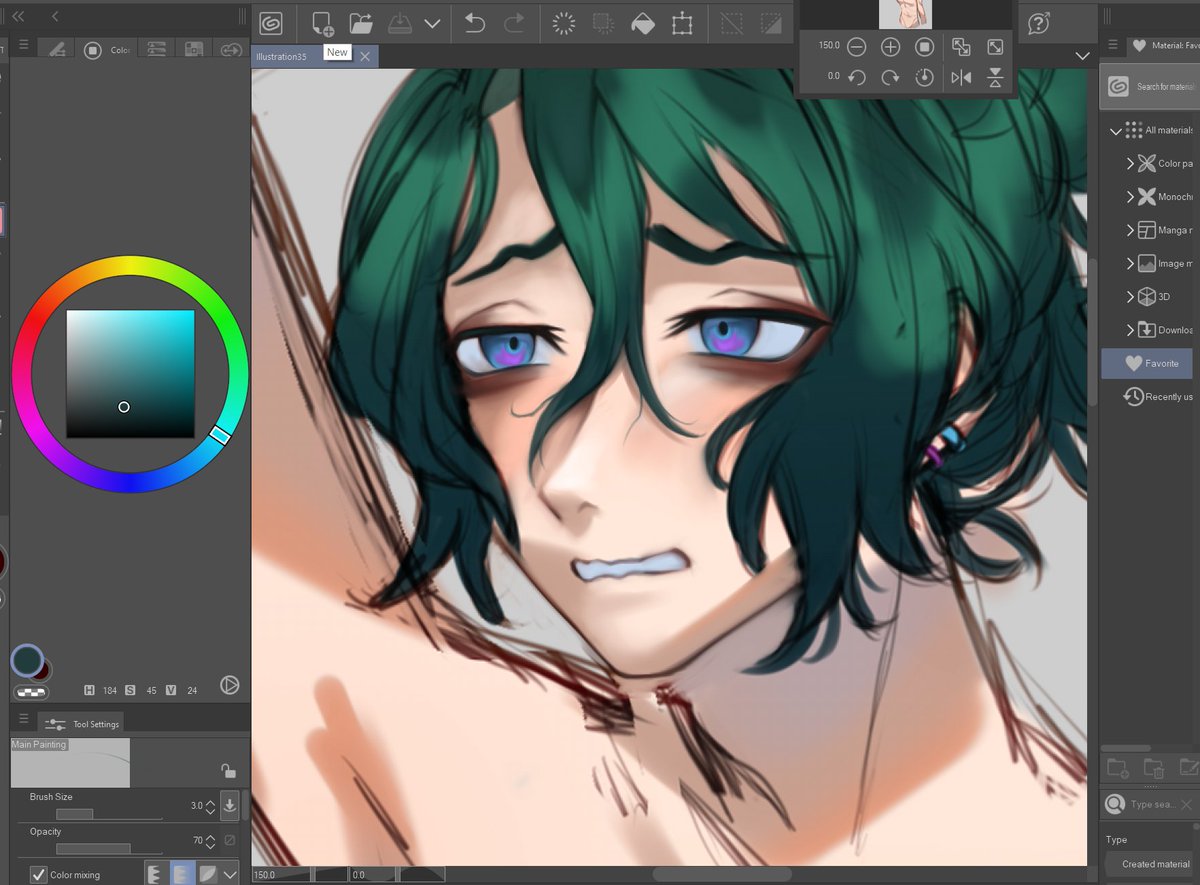Toggle HSV/RGB color space triangle button
1200x885 pixels.
tap(229, 685)
